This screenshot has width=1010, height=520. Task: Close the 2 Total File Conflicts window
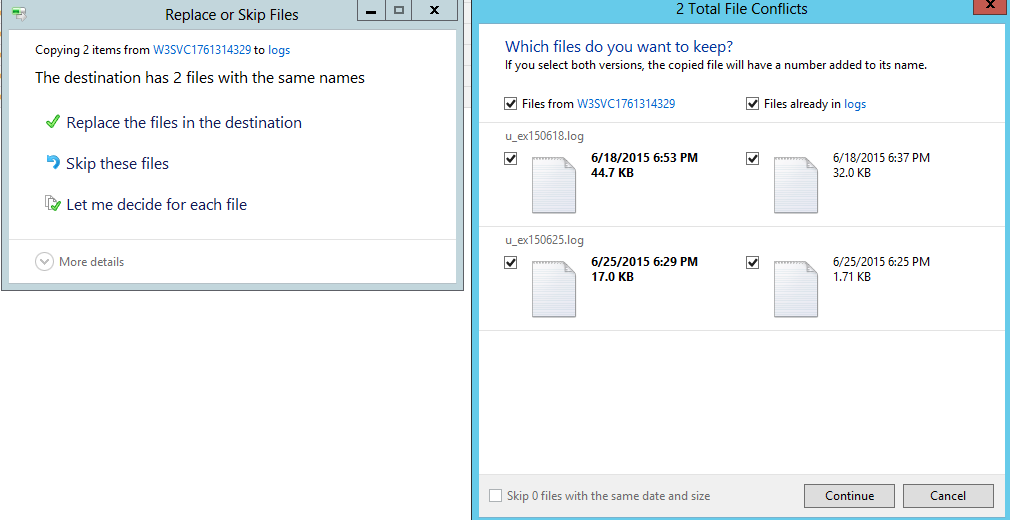(x=990, y=6)
